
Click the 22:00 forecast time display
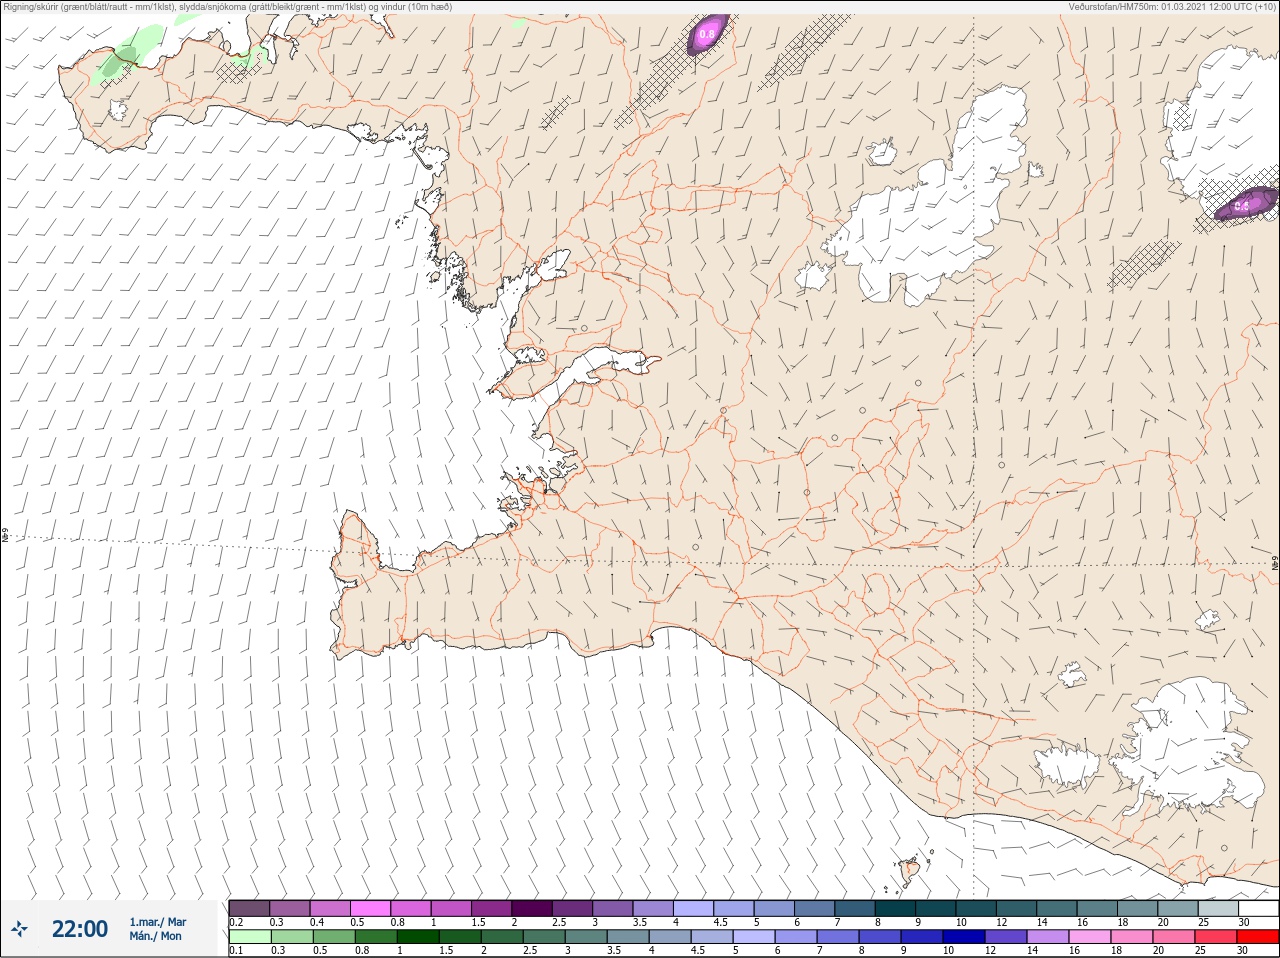[x=80, y=929]
